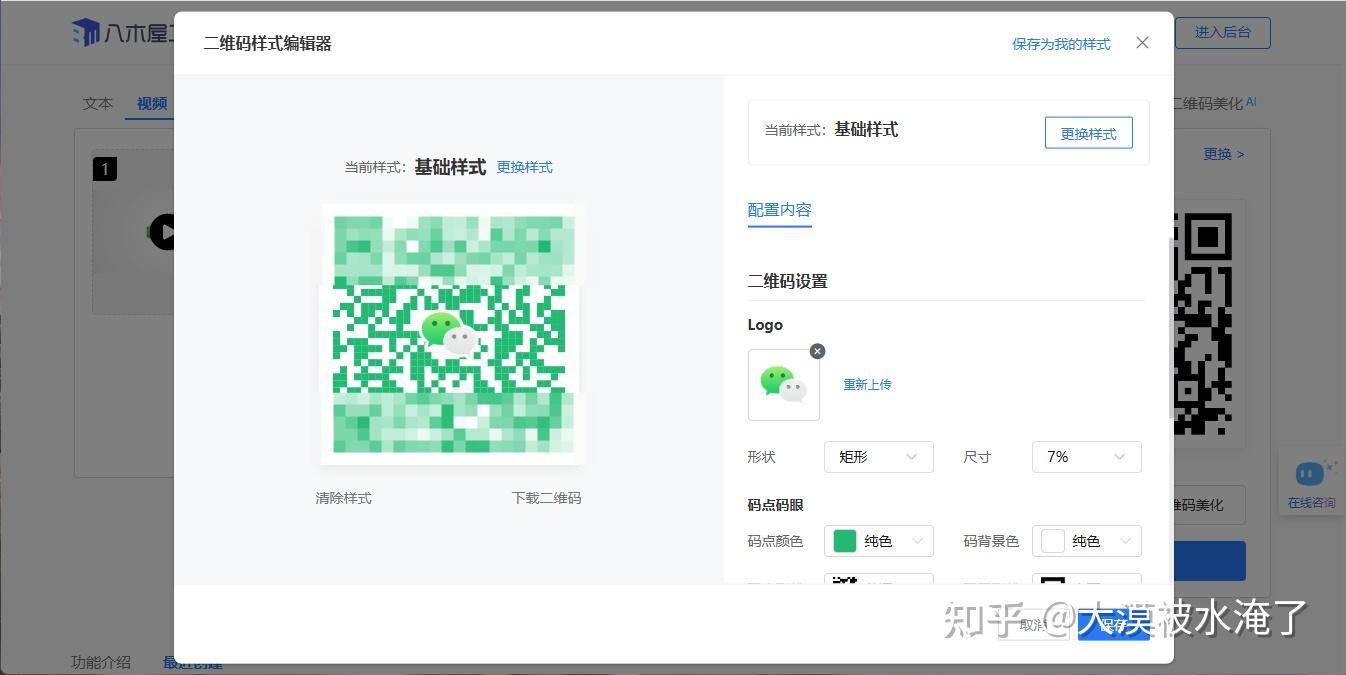Click 进入后台 button in background page
The width and height of the screenshot is (1346, 675).
[x=1222, y=32]
